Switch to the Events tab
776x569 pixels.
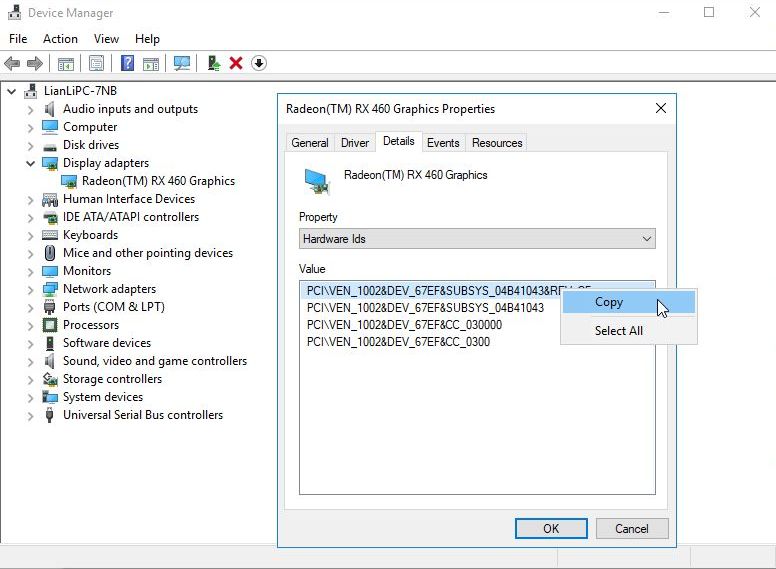pyautogui.click(x=443, y=143)
